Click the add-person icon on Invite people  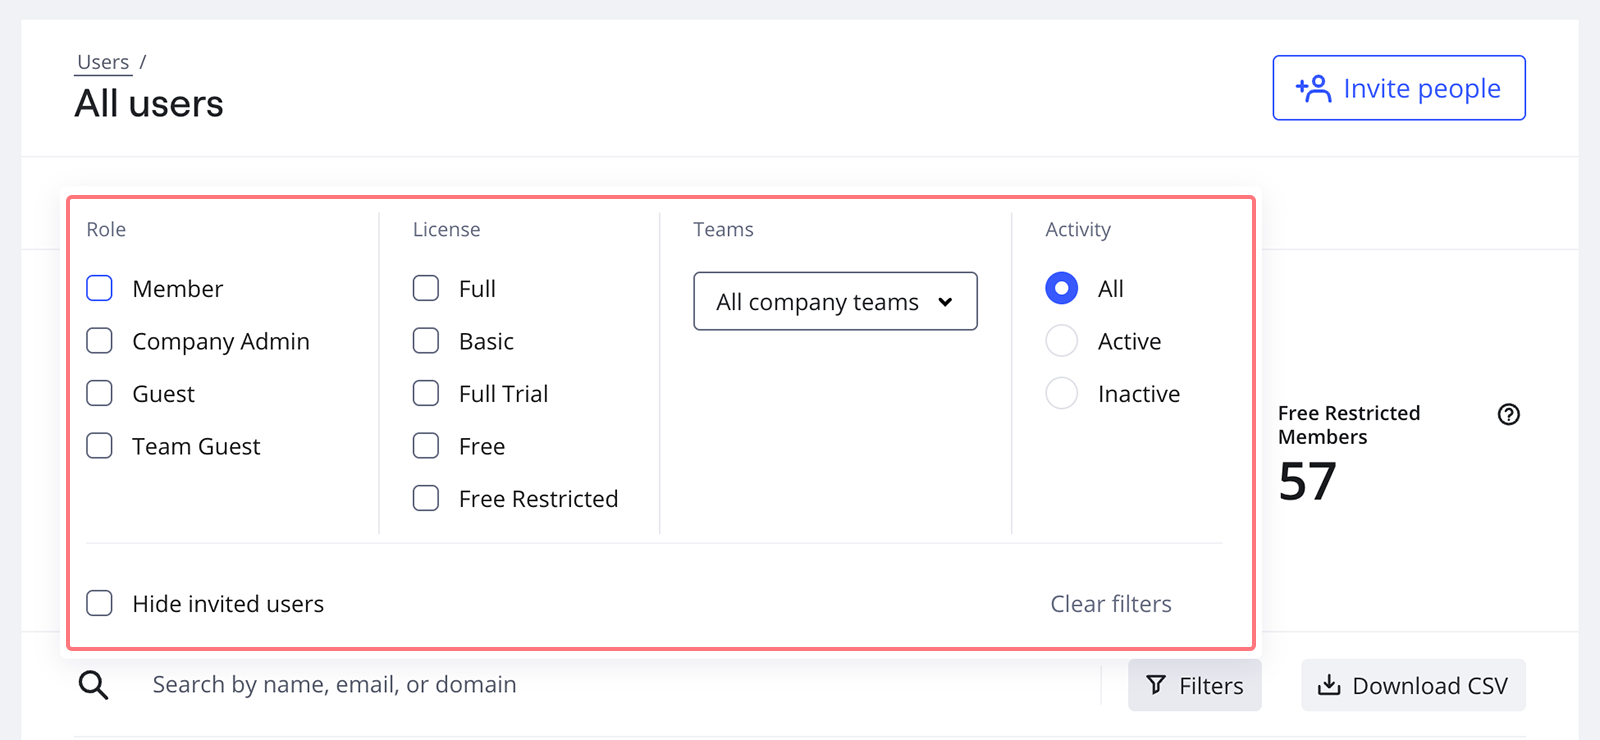(x=1313, y=89)
